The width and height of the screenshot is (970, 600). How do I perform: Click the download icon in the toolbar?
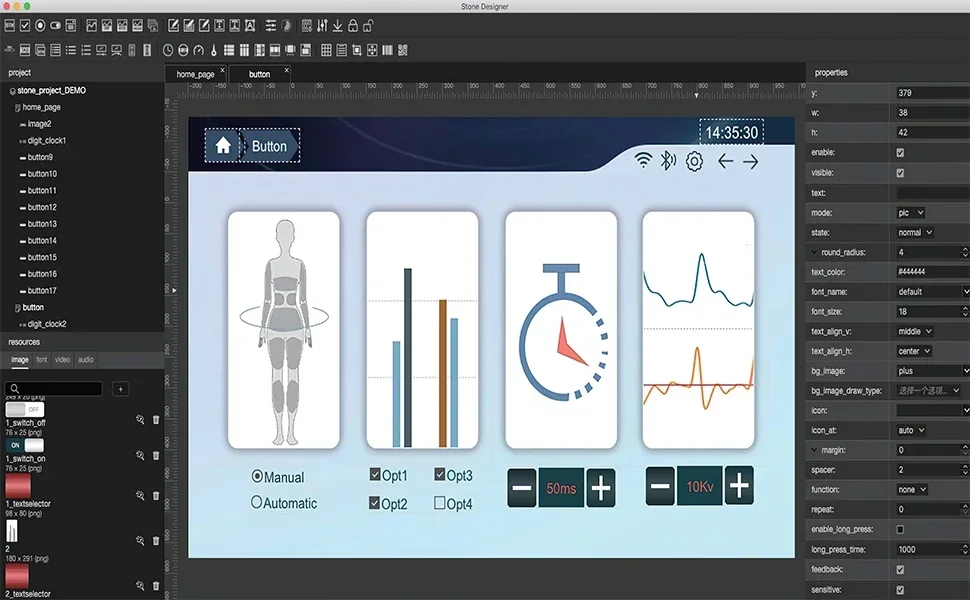[338, 25]
